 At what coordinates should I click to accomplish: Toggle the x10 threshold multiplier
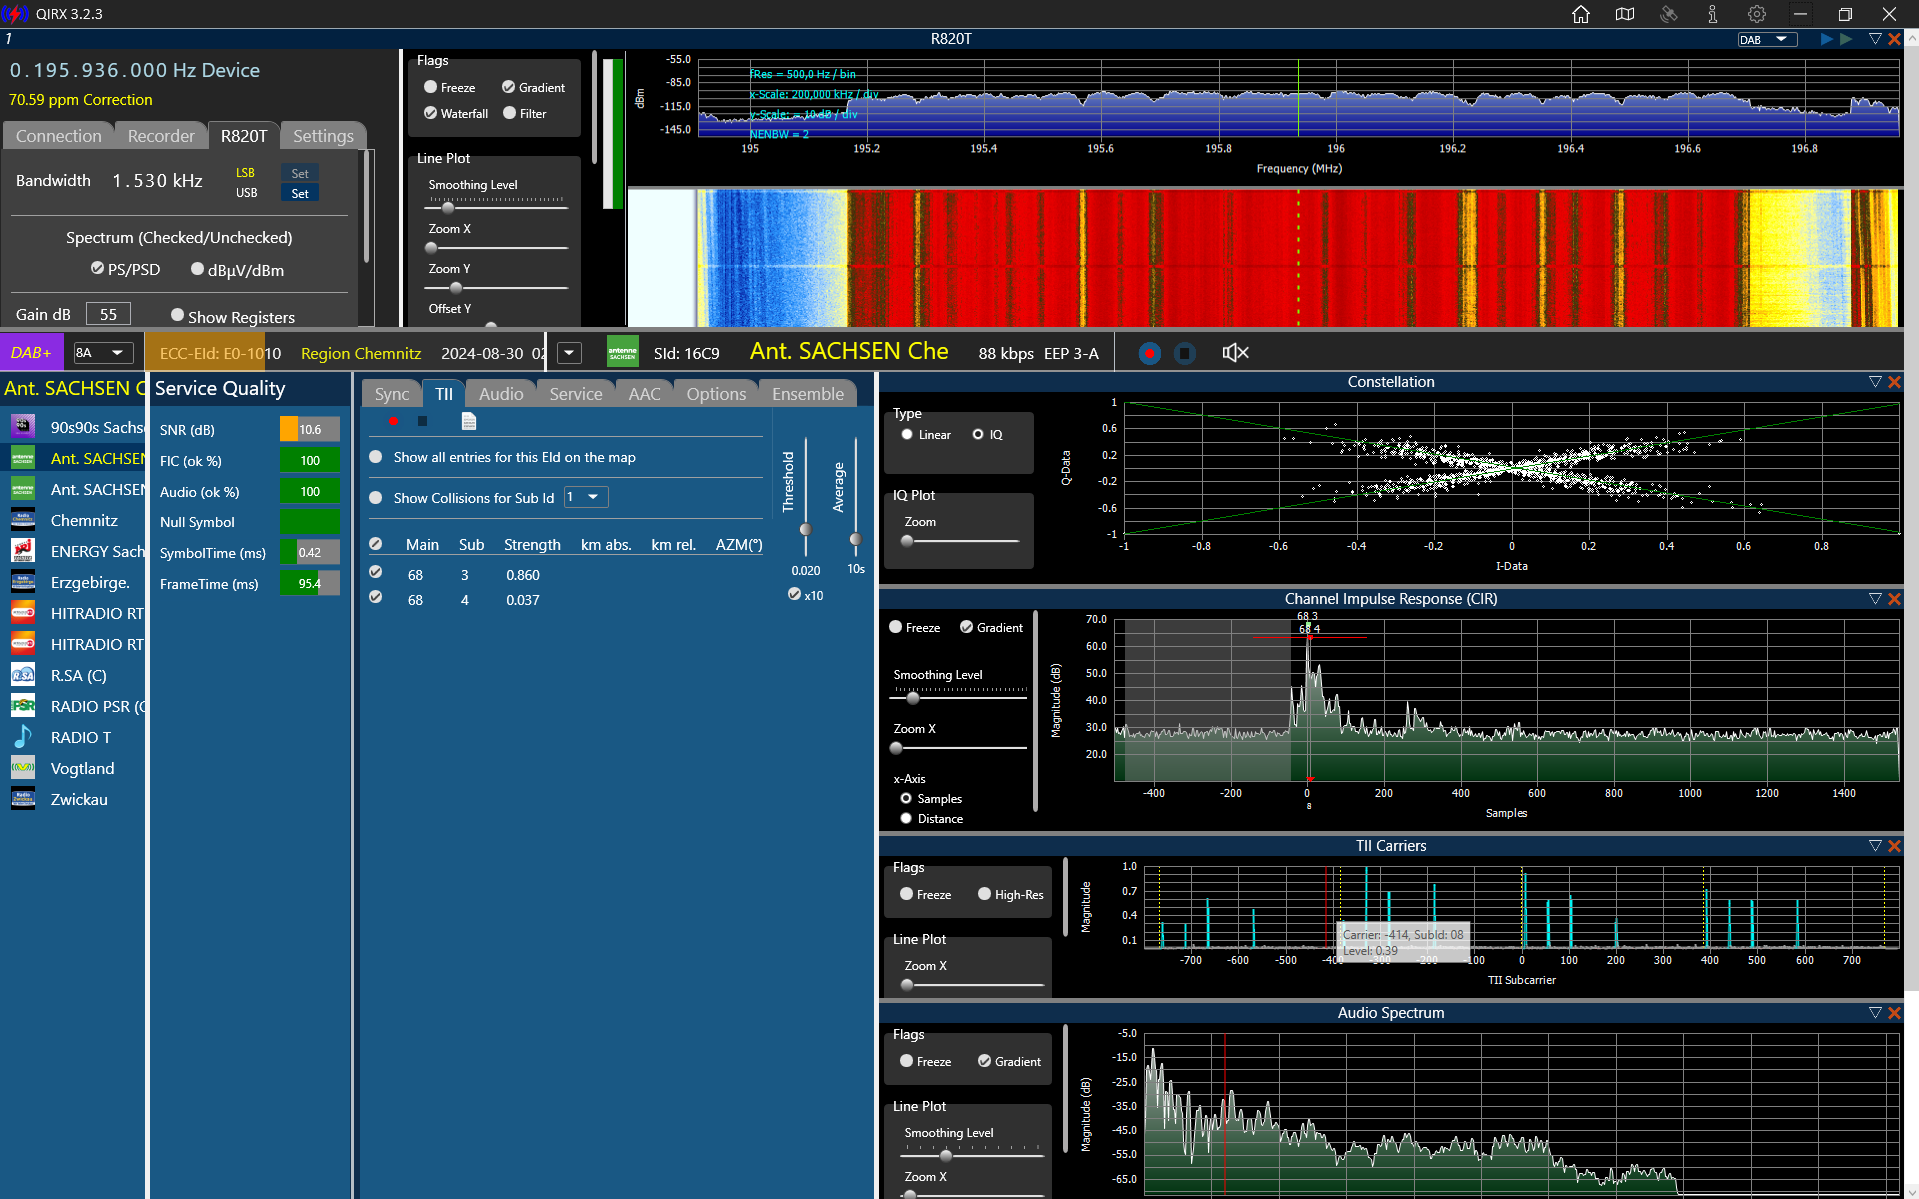tap(794, 594)
